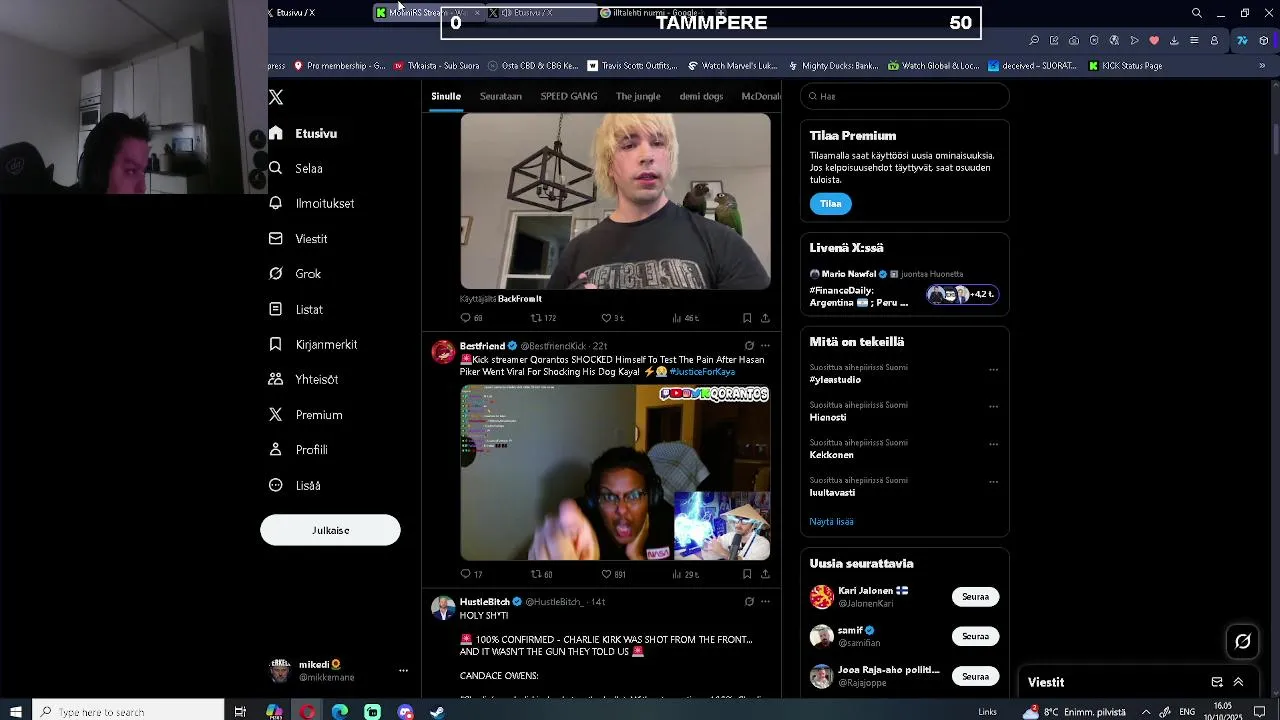
Task: Open Selaa search page in sidebar
Action: pyautogui.click(x=296, y=169)
